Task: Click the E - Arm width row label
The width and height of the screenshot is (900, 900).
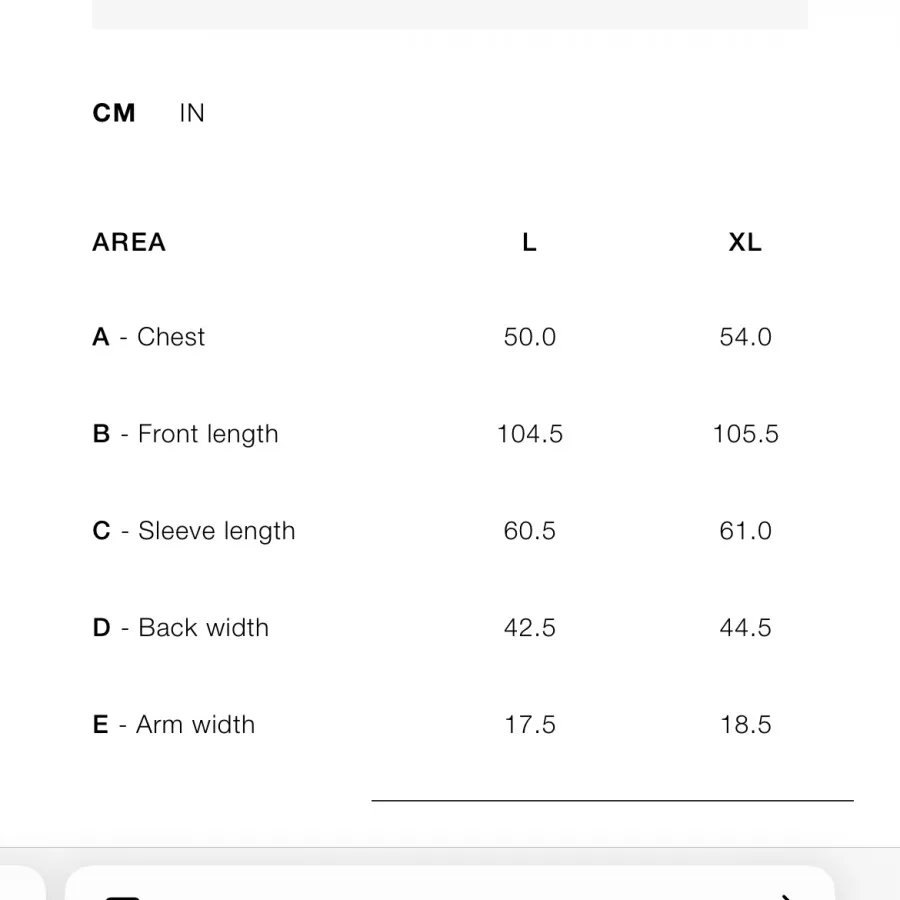Action: (174, 725)
